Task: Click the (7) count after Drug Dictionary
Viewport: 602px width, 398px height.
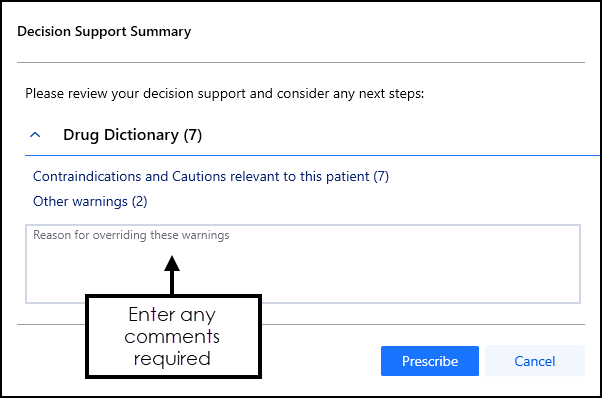Action: (x=192, y=135)
